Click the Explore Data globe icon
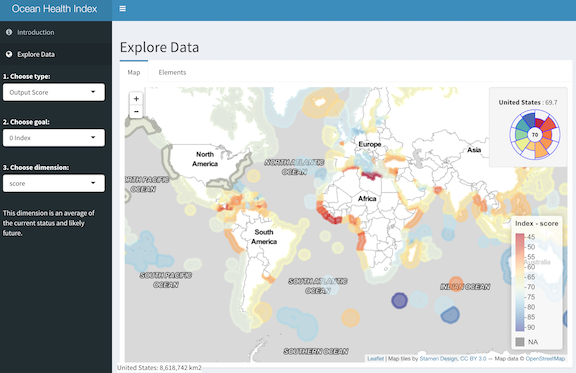The width and height of the screenshot is (576, 373). point(9,54)
